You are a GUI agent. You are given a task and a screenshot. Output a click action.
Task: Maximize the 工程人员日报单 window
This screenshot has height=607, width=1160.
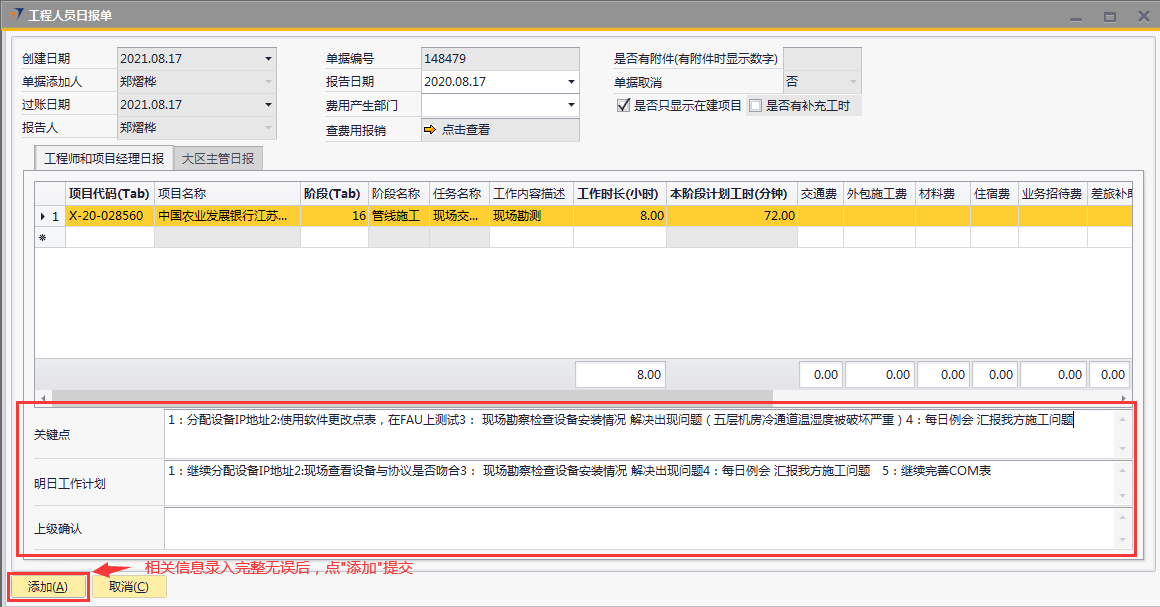point(1109,16)
